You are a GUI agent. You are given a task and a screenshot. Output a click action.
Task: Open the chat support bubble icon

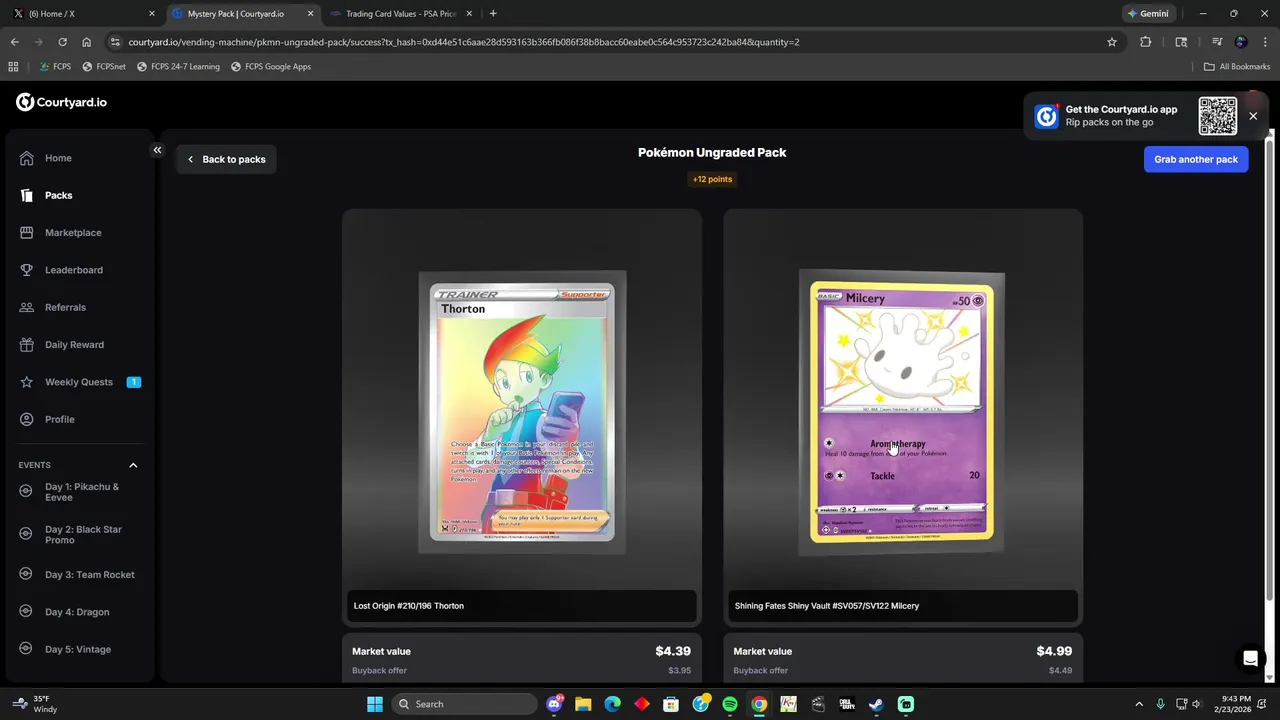pos(1250,658)
